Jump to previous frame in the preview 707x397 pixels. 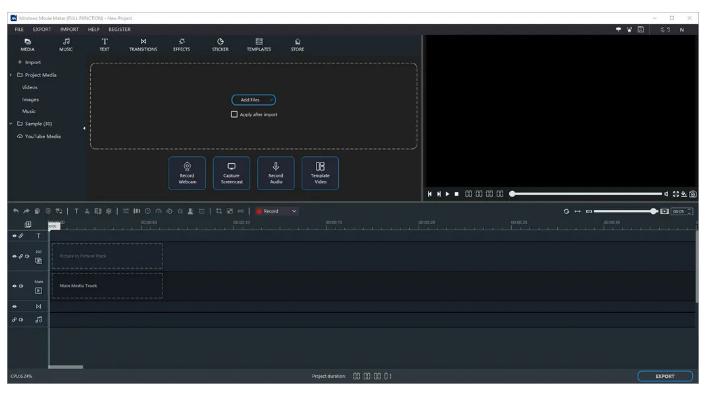430,194
